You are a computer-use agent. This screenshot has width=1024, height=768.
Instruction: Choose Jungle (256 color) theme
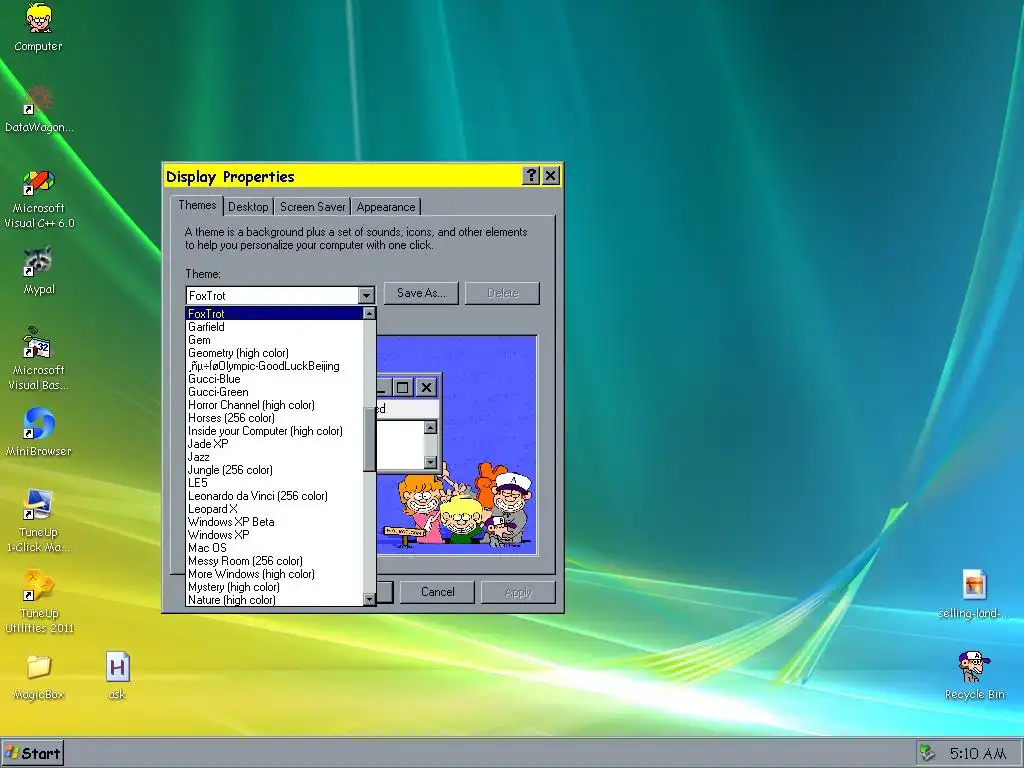[x=274, y=470]
